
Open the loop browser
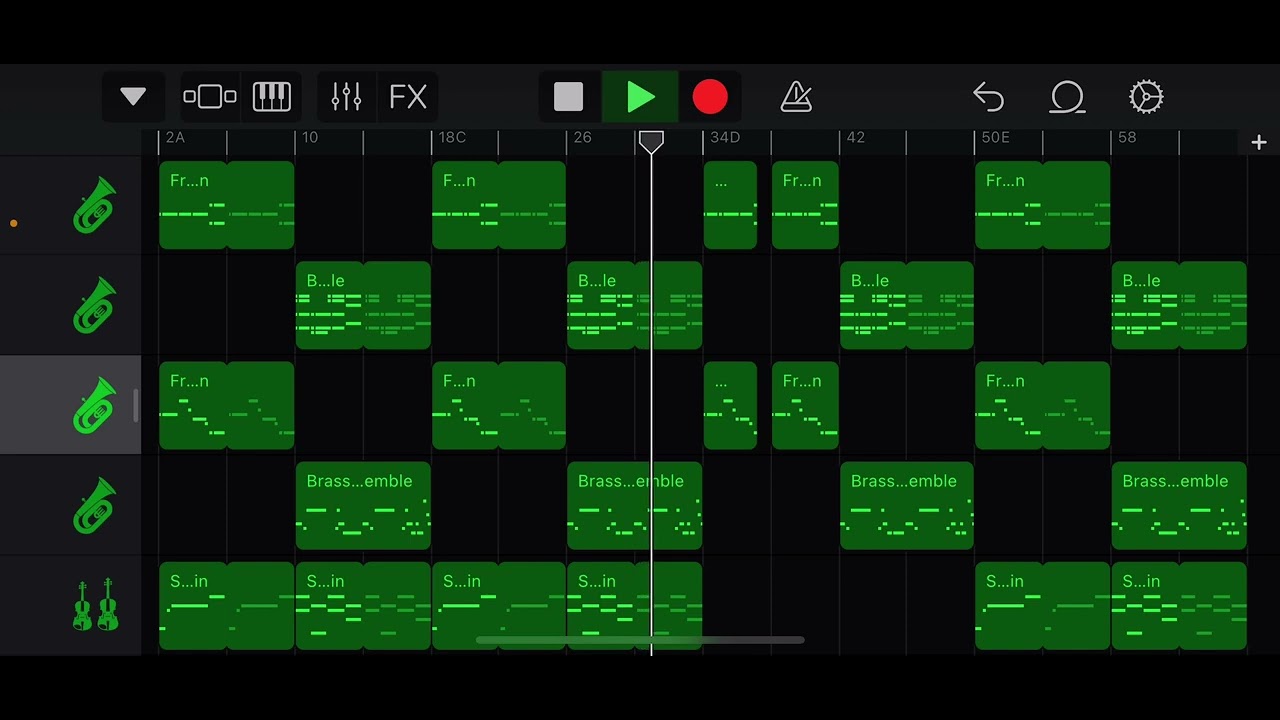[1067, 97]
